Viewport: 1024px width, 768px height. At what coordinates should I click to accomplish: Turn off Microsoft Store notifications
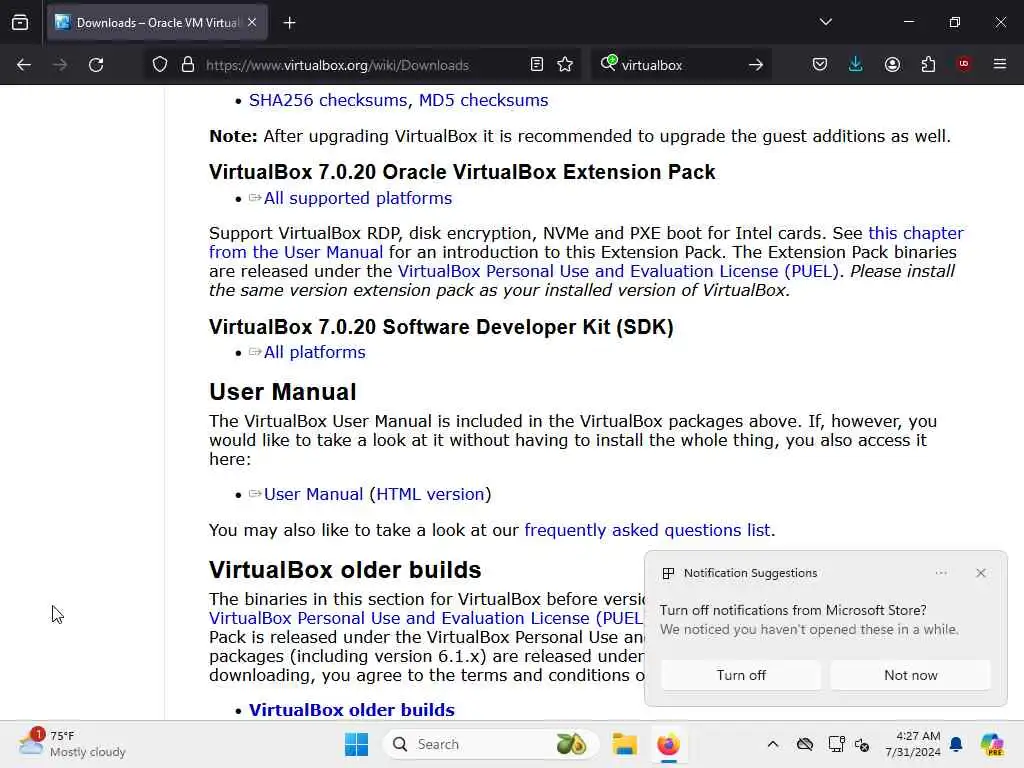tap(741, 675)
